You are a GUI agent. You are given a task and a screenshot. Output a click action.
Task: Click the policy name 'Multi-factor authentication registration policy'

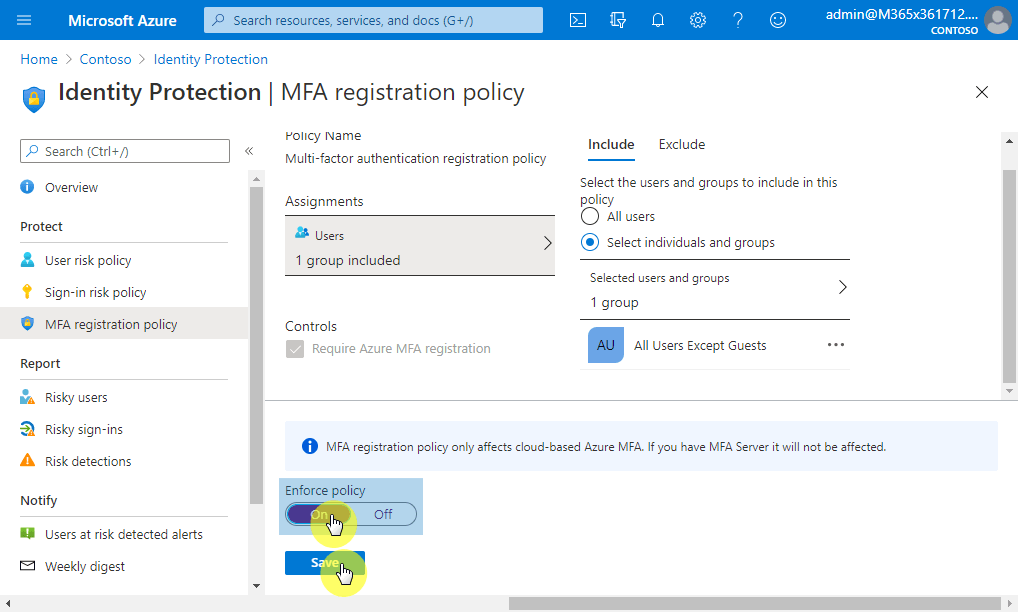416,158
